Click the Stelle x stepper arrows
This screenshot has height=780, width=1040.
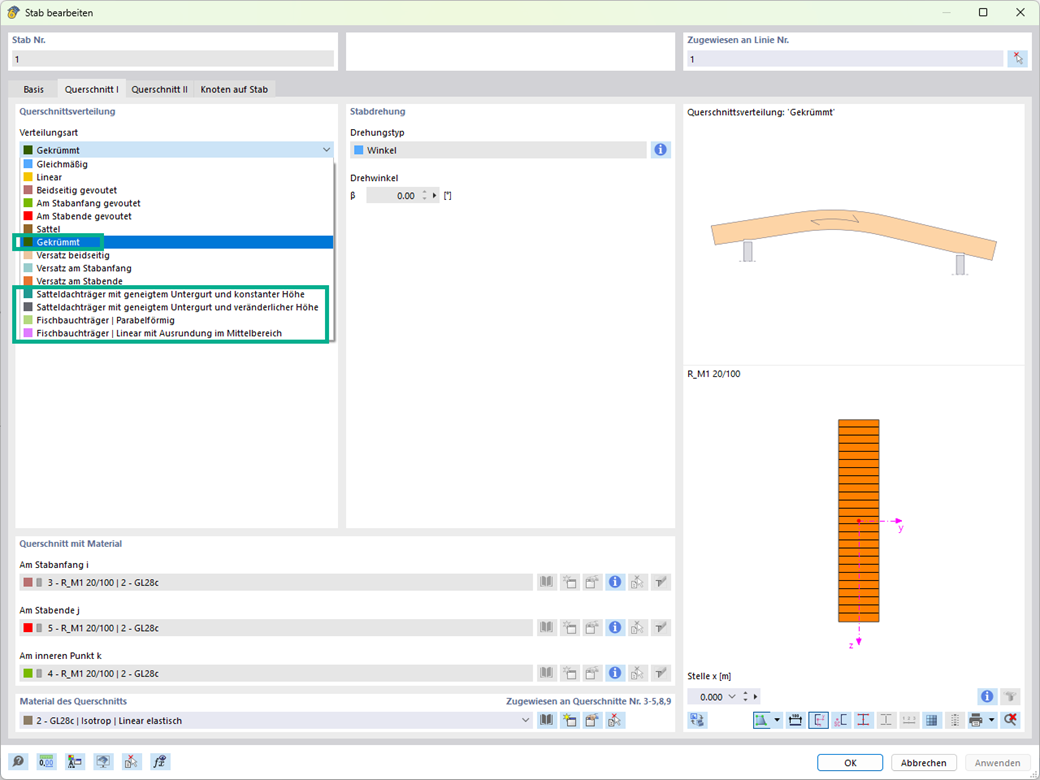[746, 696]
